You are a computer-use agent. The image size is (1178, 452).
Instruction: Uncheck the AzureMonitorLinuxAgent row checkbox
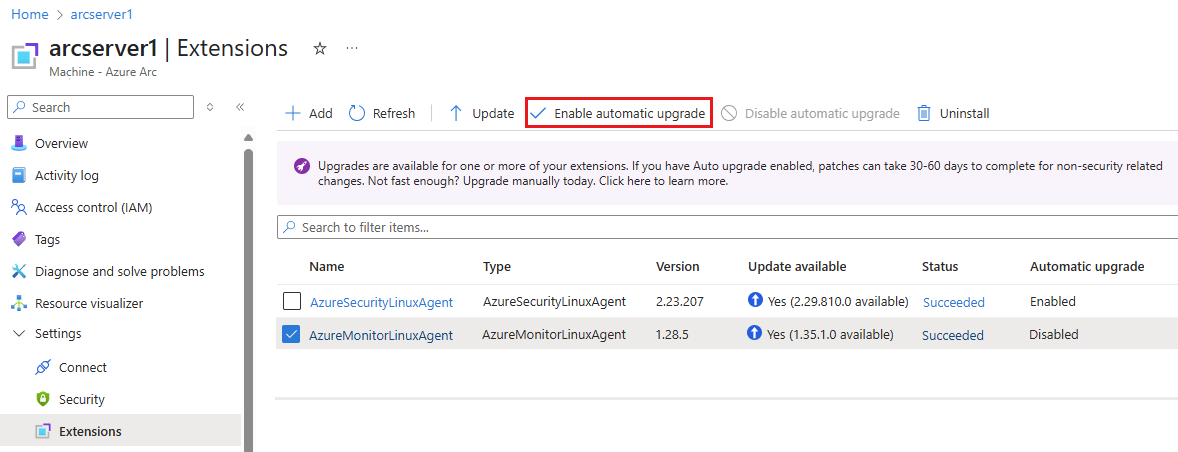coord(292,334)
